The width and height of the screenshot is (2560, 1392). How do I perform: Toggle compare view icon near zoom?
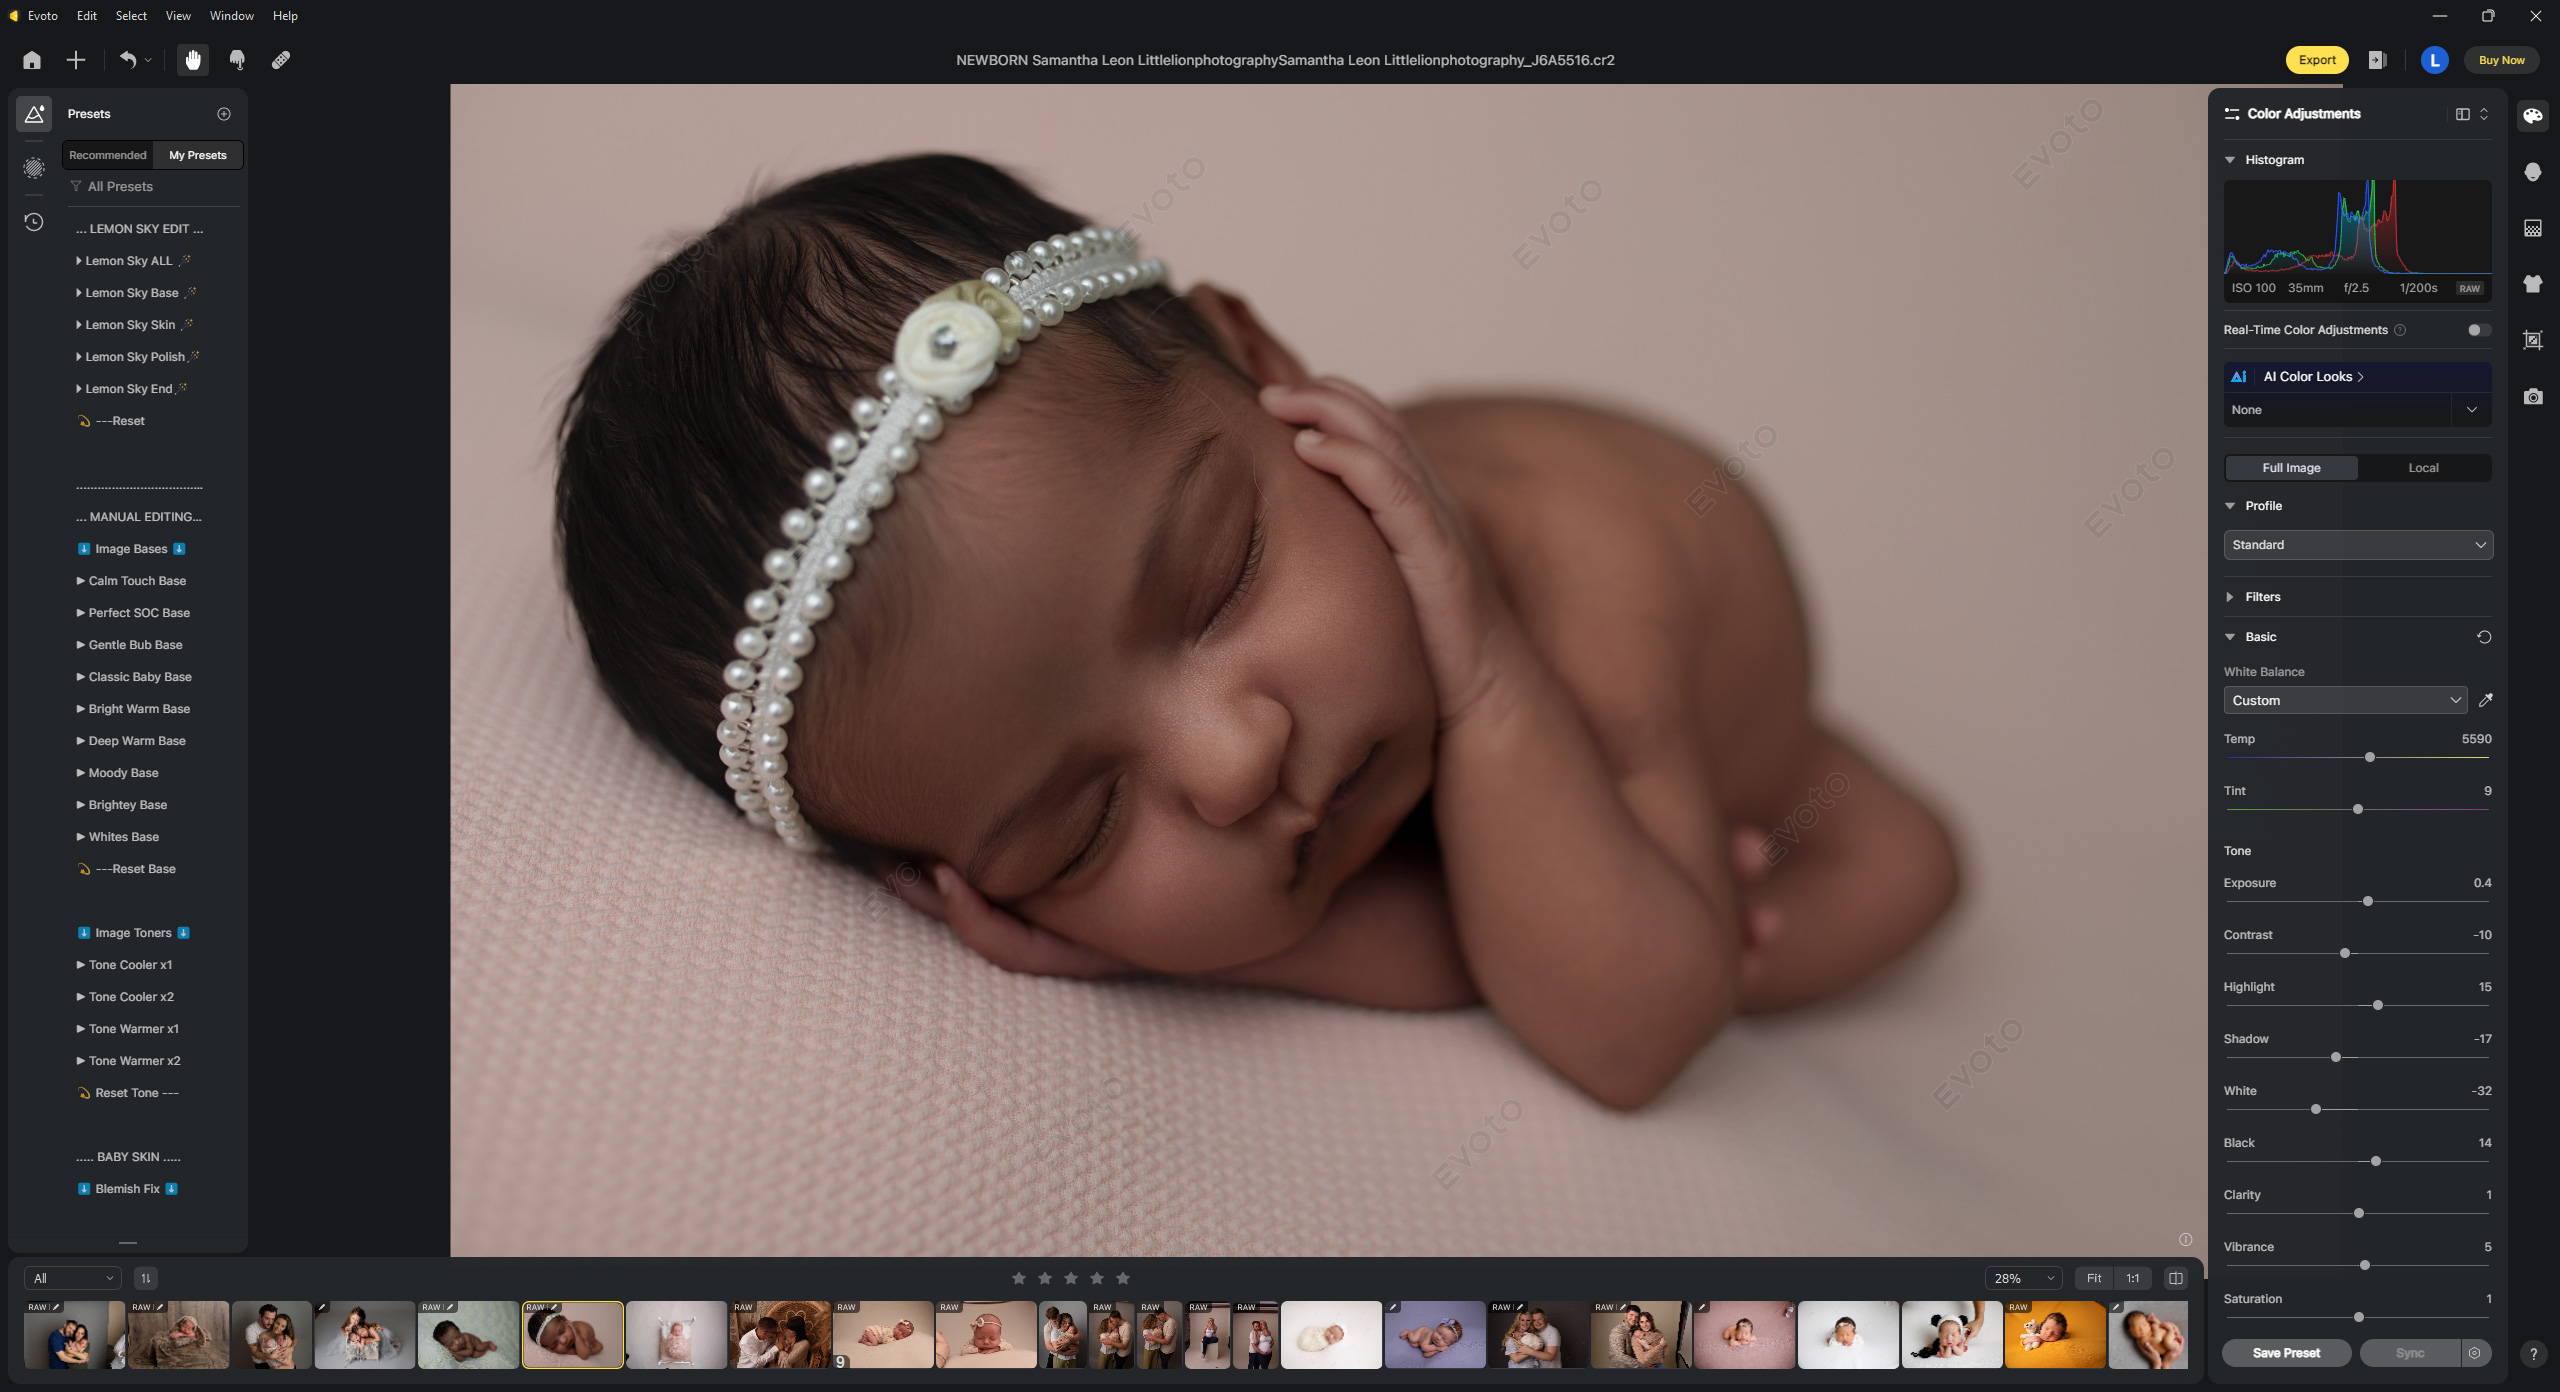2175,1278
